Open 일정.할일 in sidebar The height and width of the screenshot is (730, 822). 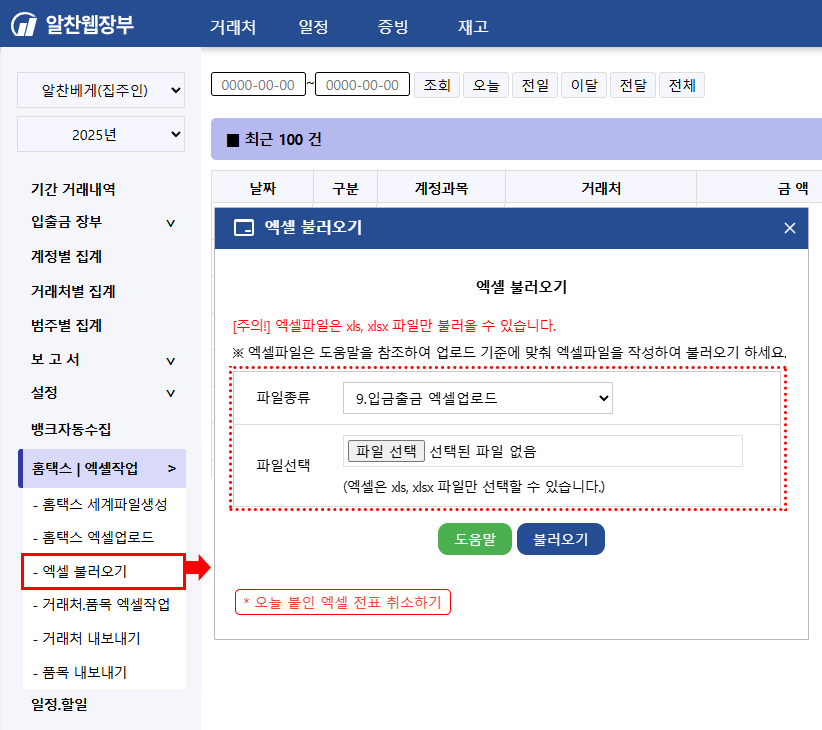pyautogui.click(x=59, y=704)
